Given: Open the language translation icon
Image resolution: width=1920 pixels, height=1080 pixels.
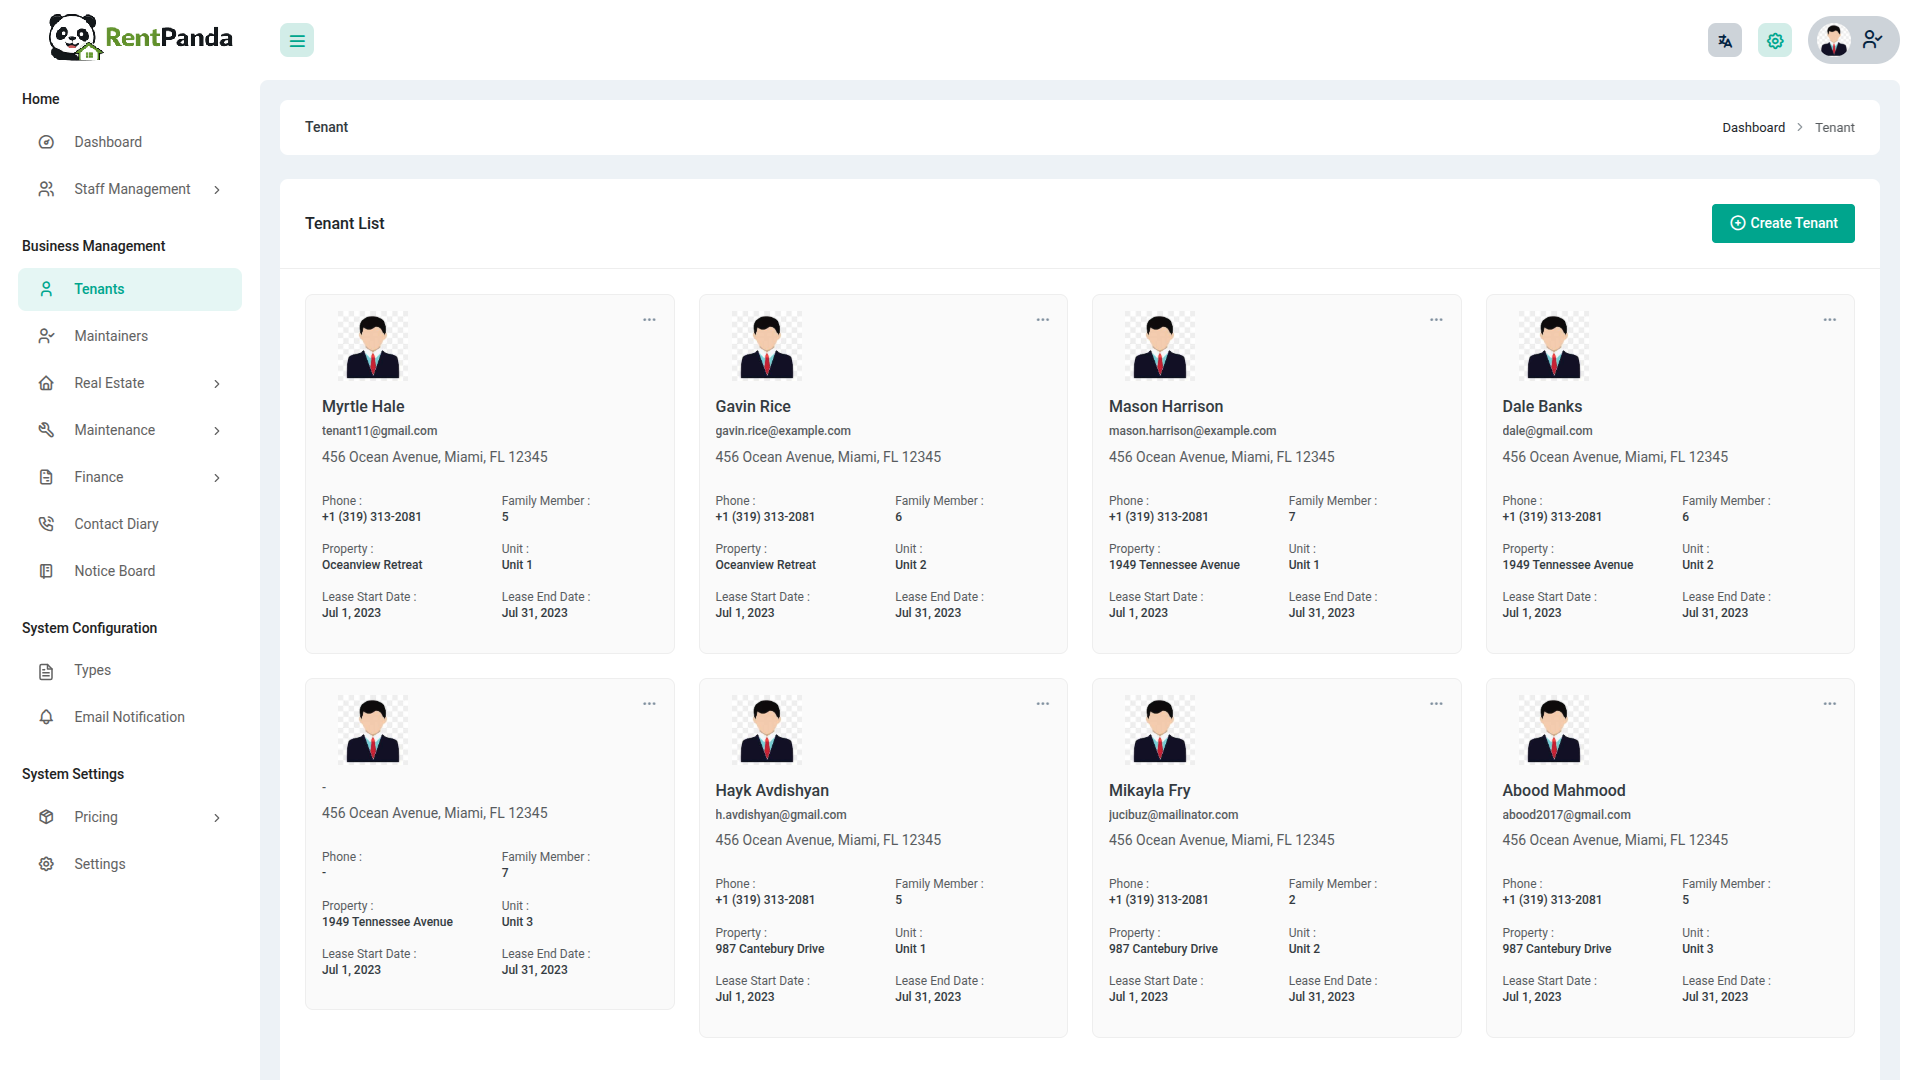Looking at the screenshot, I should (1725, 41).
